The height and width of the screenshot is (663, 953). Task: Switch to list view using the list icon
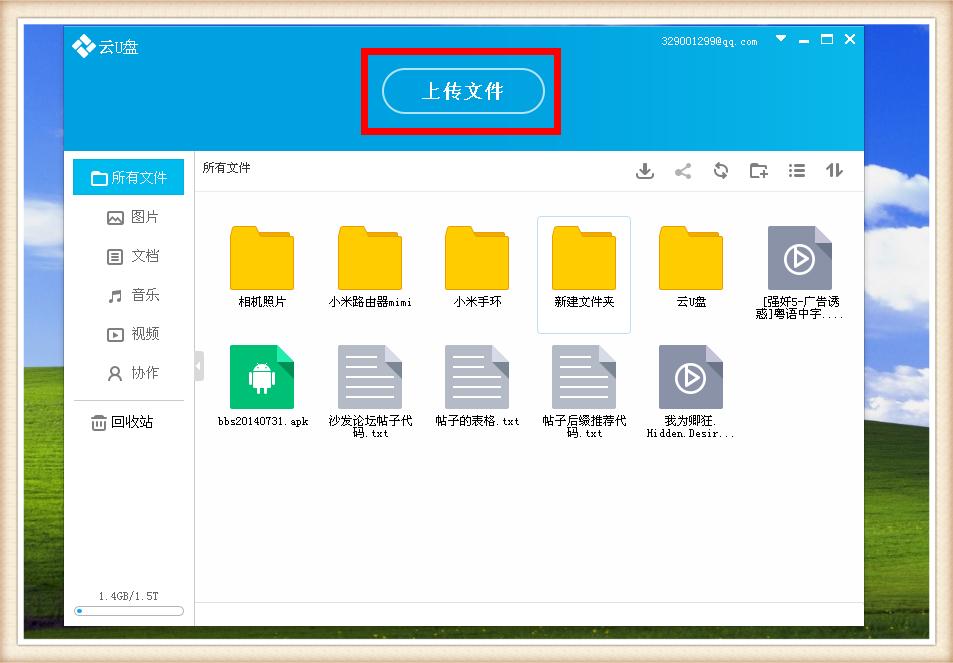tap(796, 171)
